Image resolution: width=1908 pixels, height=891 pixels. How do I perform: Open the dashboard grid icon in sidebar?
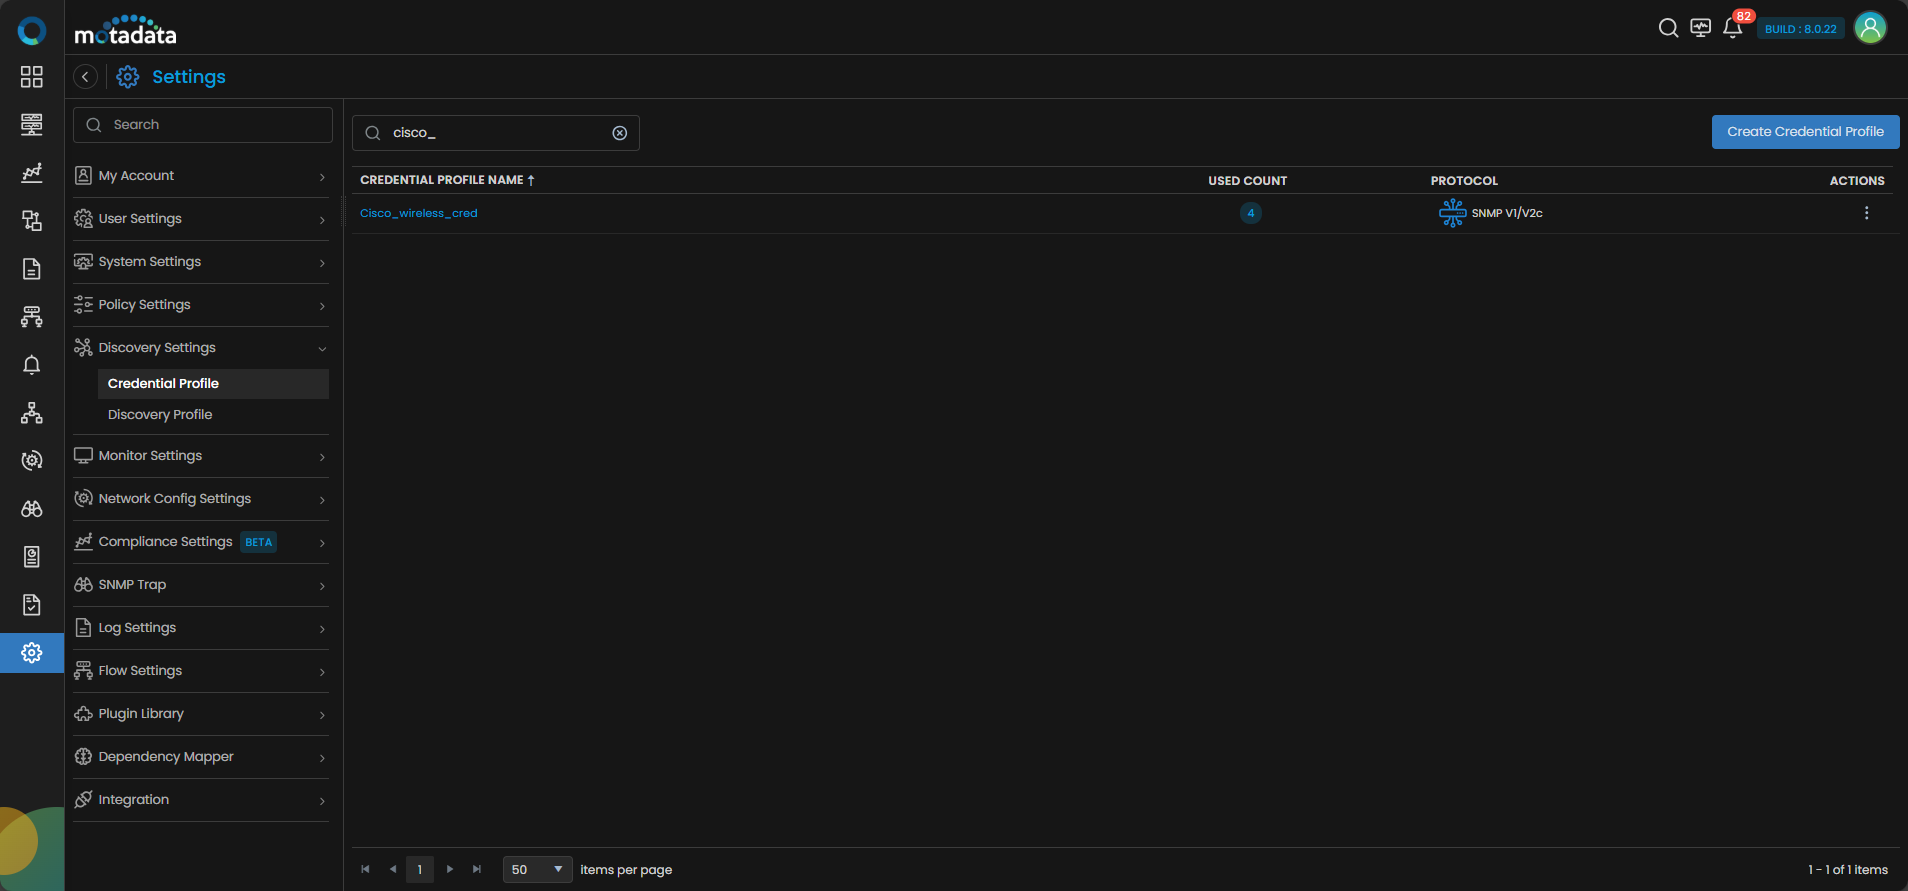pos(32,77)
